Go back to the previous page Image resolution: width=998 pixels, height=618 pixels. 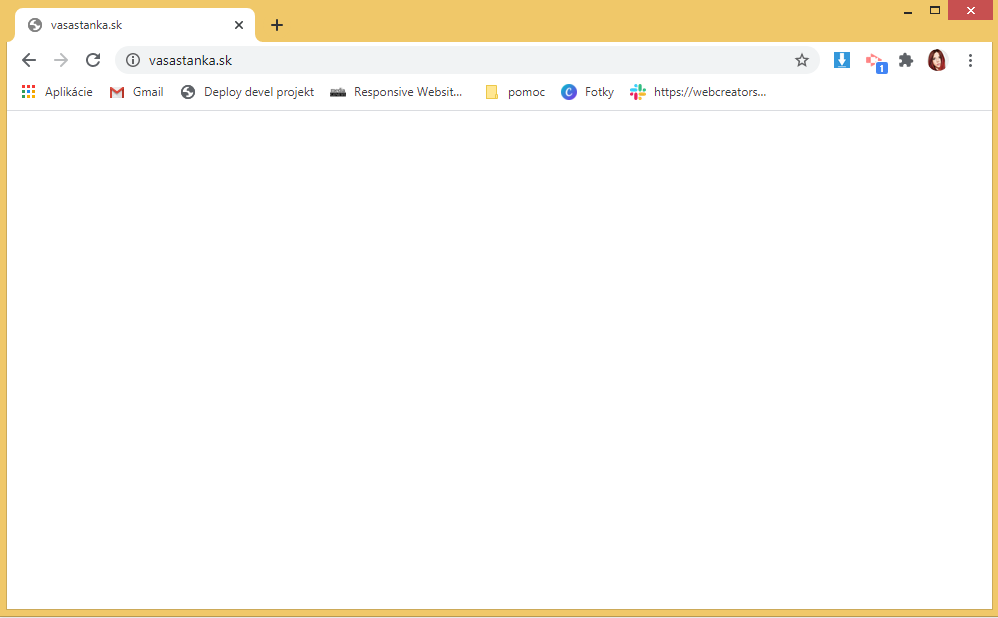[x=29, y=60]
